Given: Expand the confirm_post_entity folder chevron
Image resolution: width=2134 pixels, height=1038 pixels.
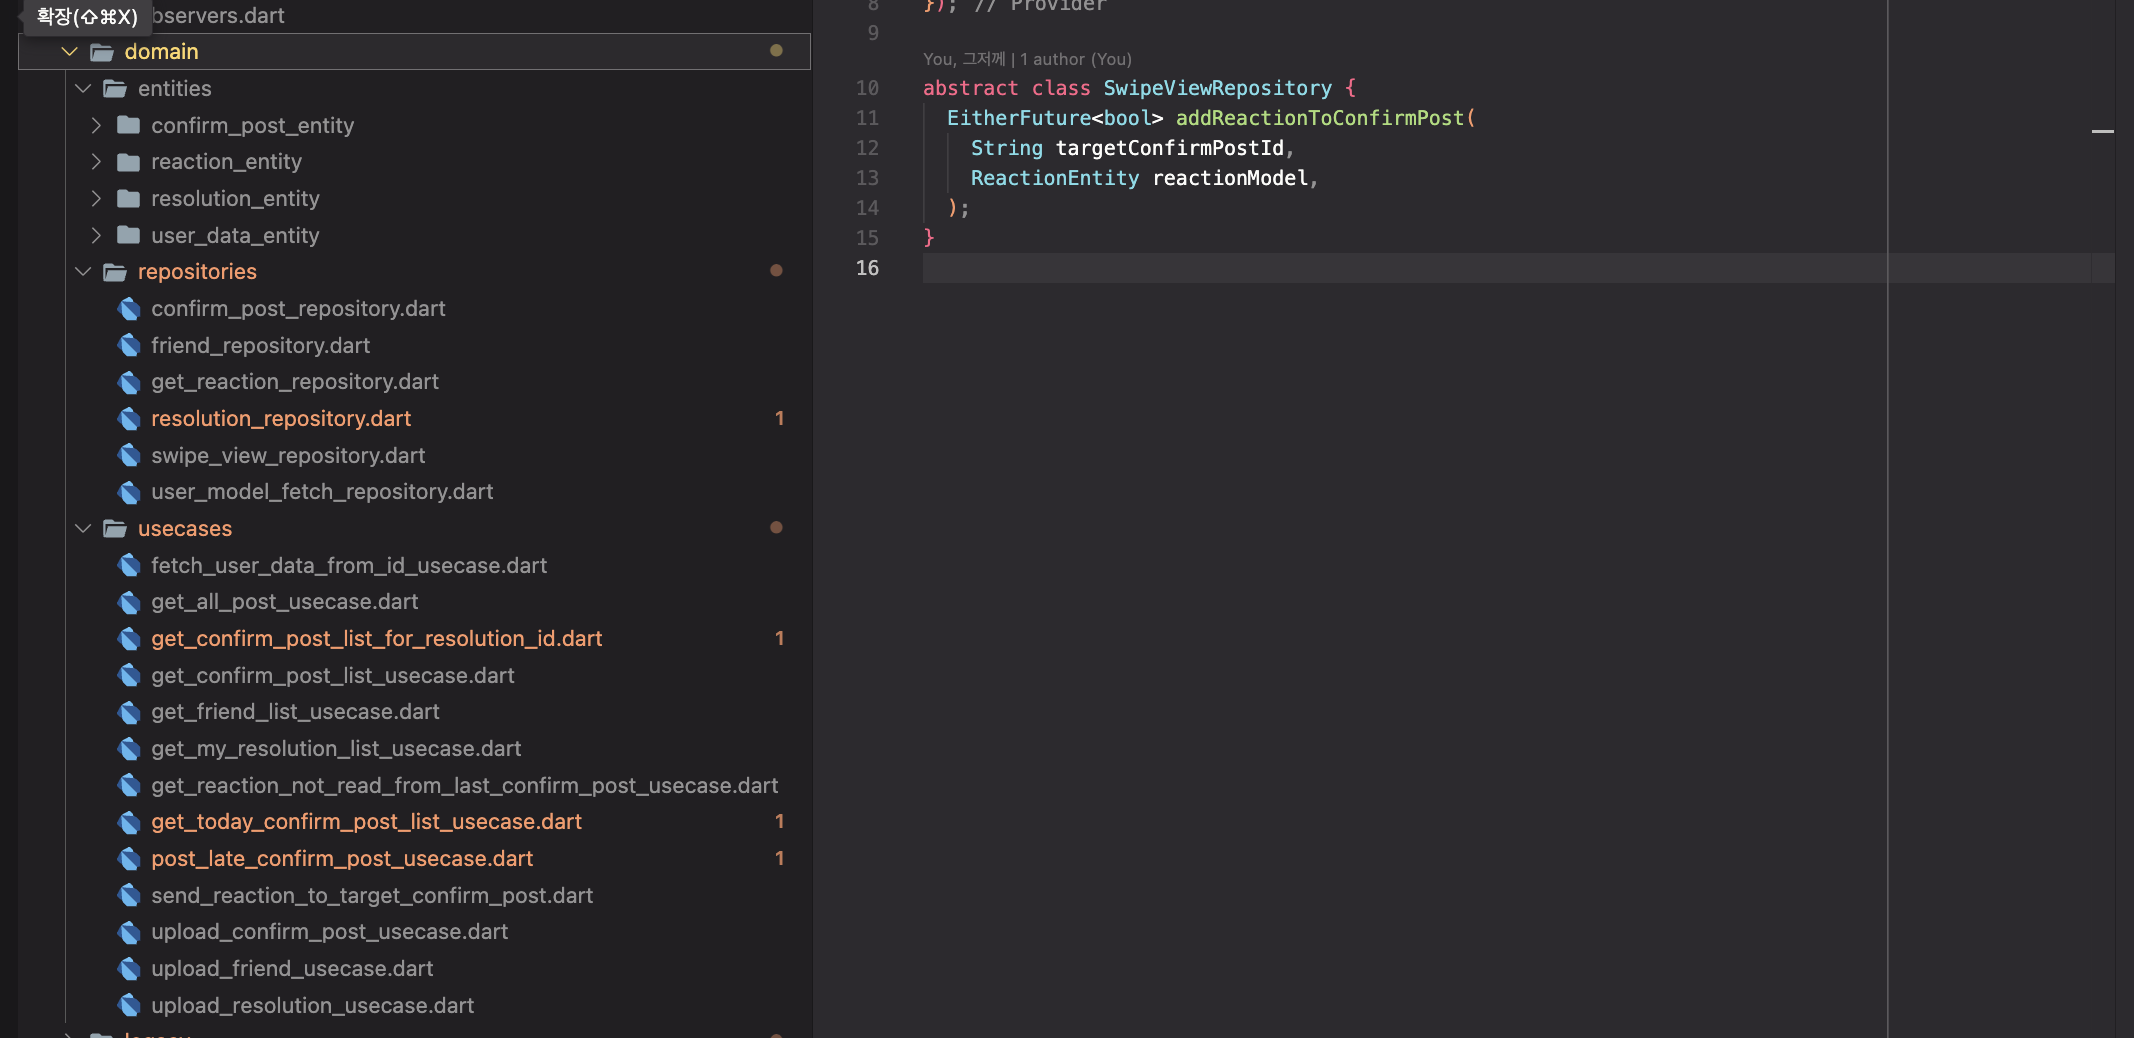Looking at the screenshot, I should point(96,125).
